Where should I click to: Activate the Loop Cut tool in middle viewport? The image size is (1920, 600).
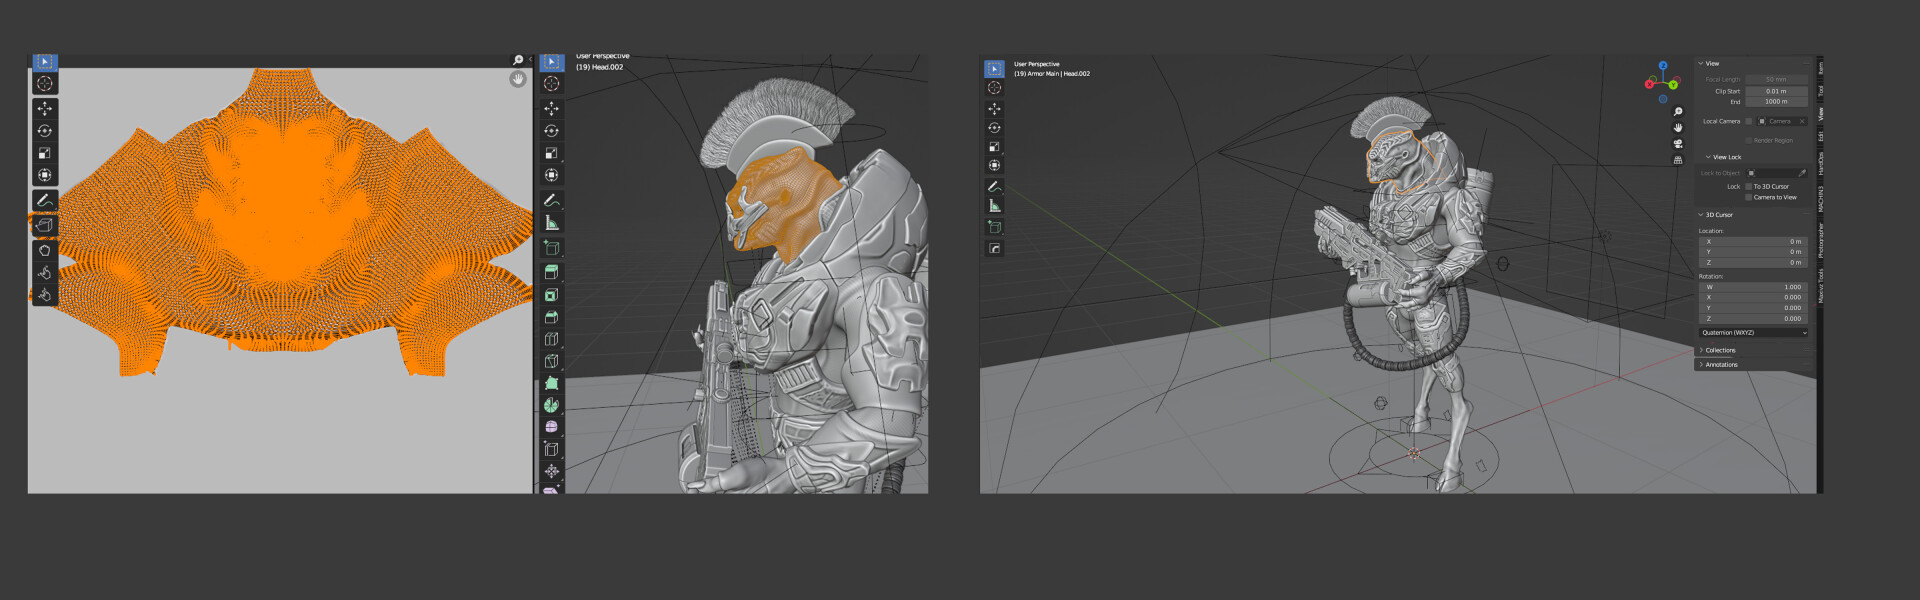coord(551,339)
